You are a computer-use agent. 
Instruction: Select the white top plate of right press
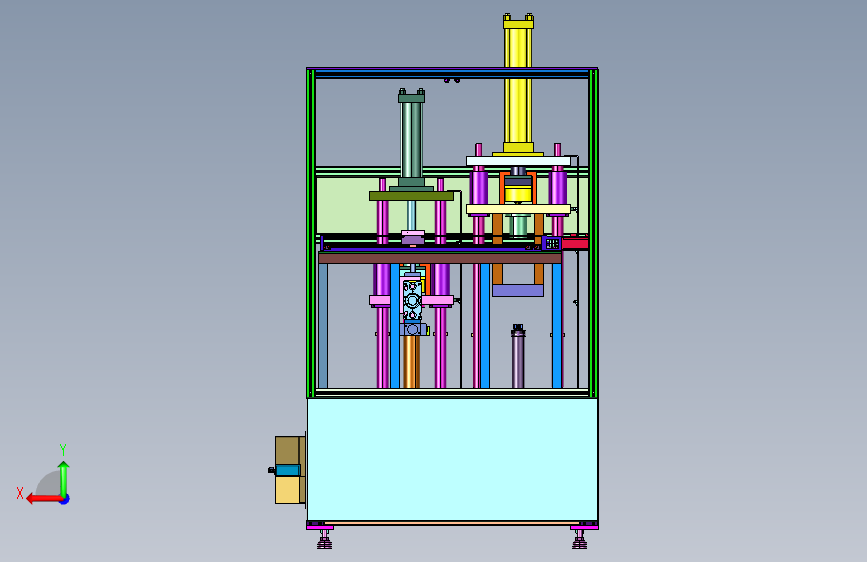click(x=518, y=161)
